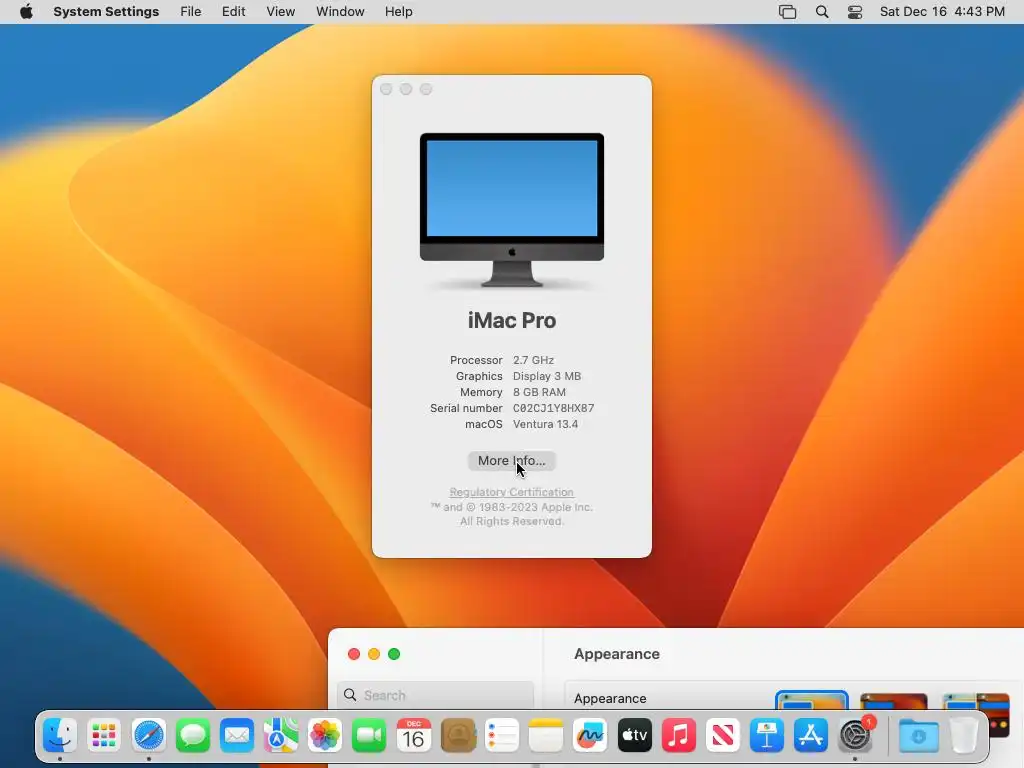Select the Light appearance thumbnail

[812, 701]
